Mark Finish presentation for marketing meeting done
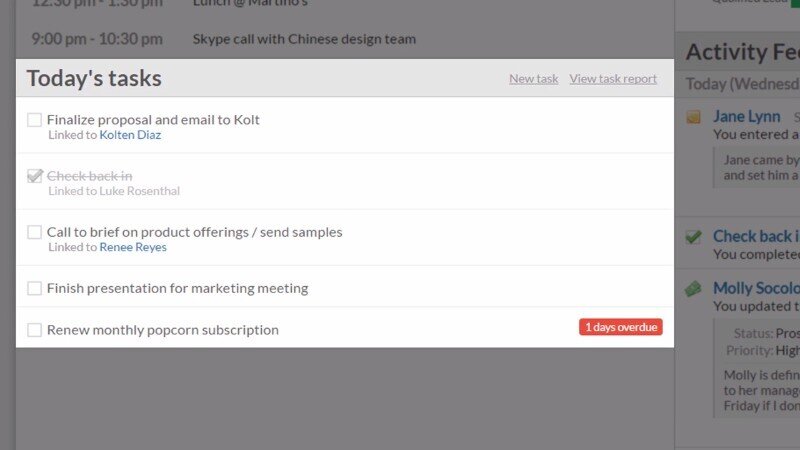The width and height of the screenshot is (800, 450). click(x=35, y=288)
